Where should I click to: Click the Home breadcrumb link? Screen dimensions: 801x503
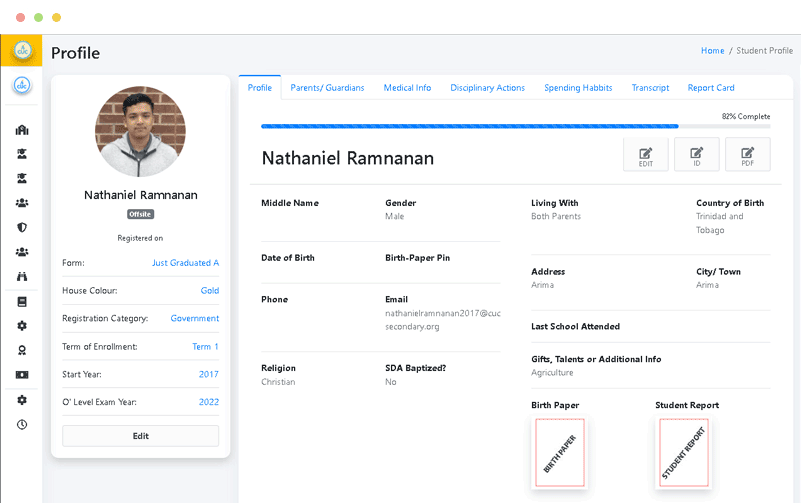click(712, 50)
